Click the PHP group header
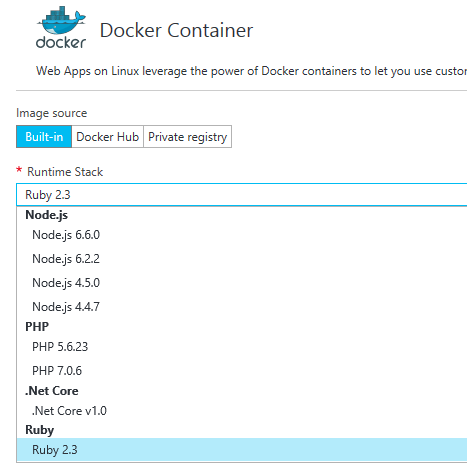 [x=37, y=327]
